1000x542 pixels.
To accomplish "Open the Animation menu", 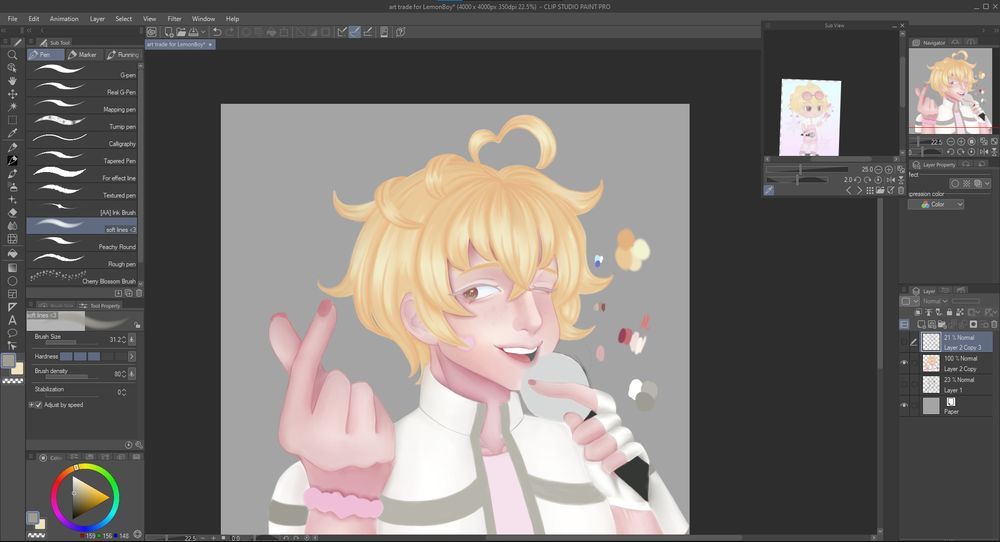I will (x=64, y=18).
